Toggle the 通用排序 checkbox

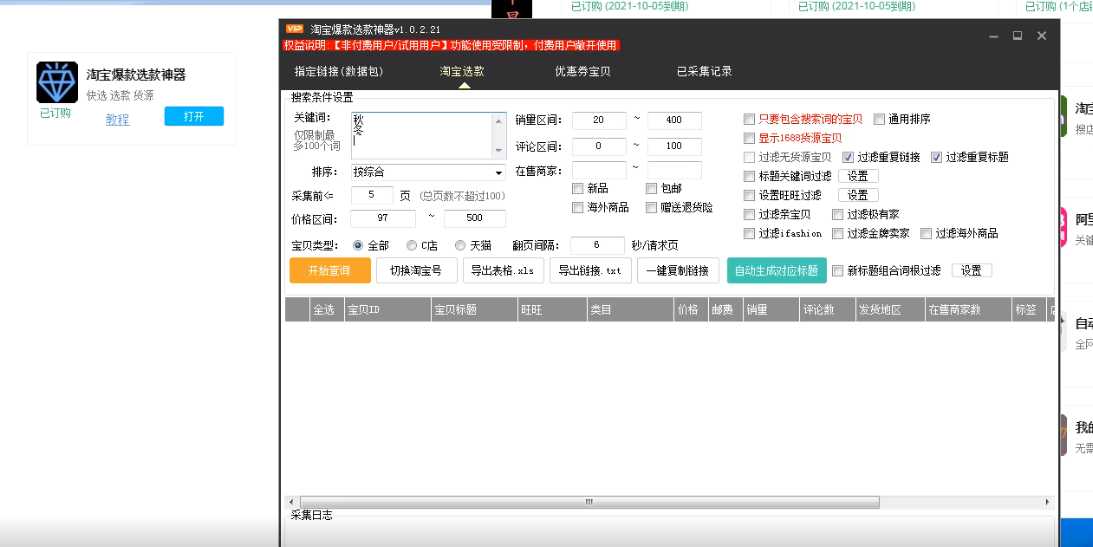[x=879, y=119]
